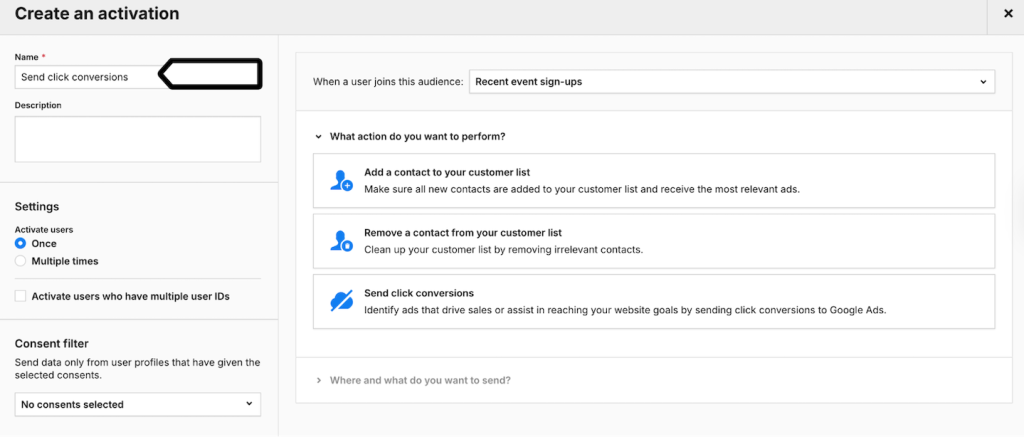Open the No consents selected dropdown
The width and height of the screenshot is (1024, 437).
point(138,404)
